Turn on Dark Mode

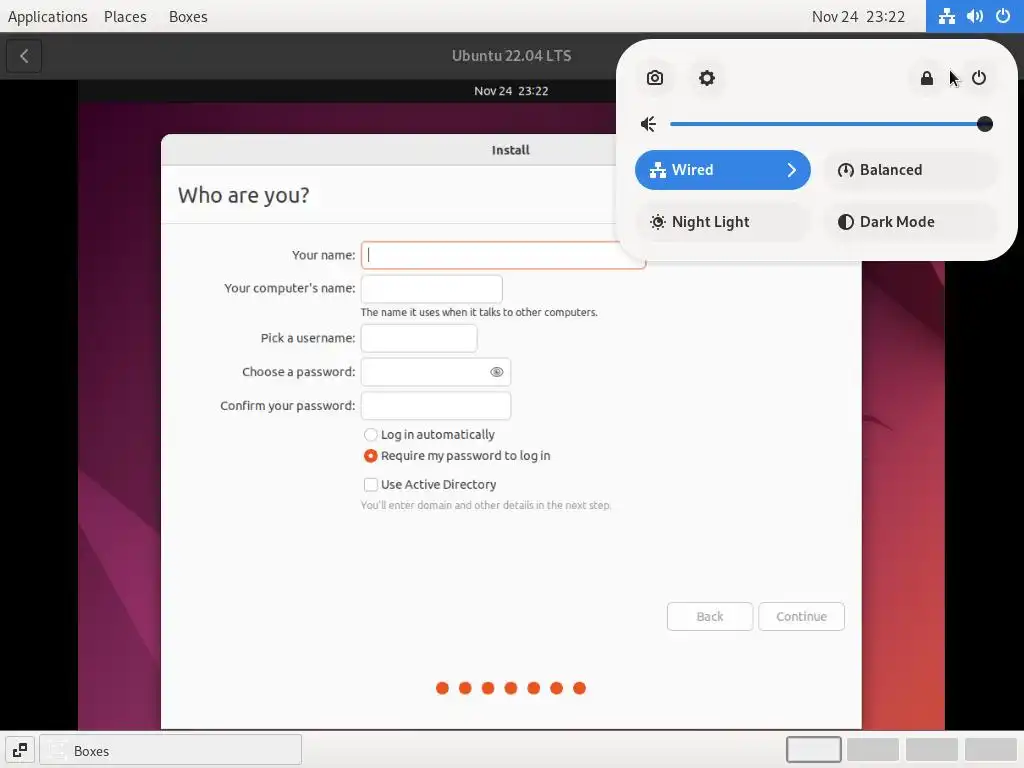point(910,222)
